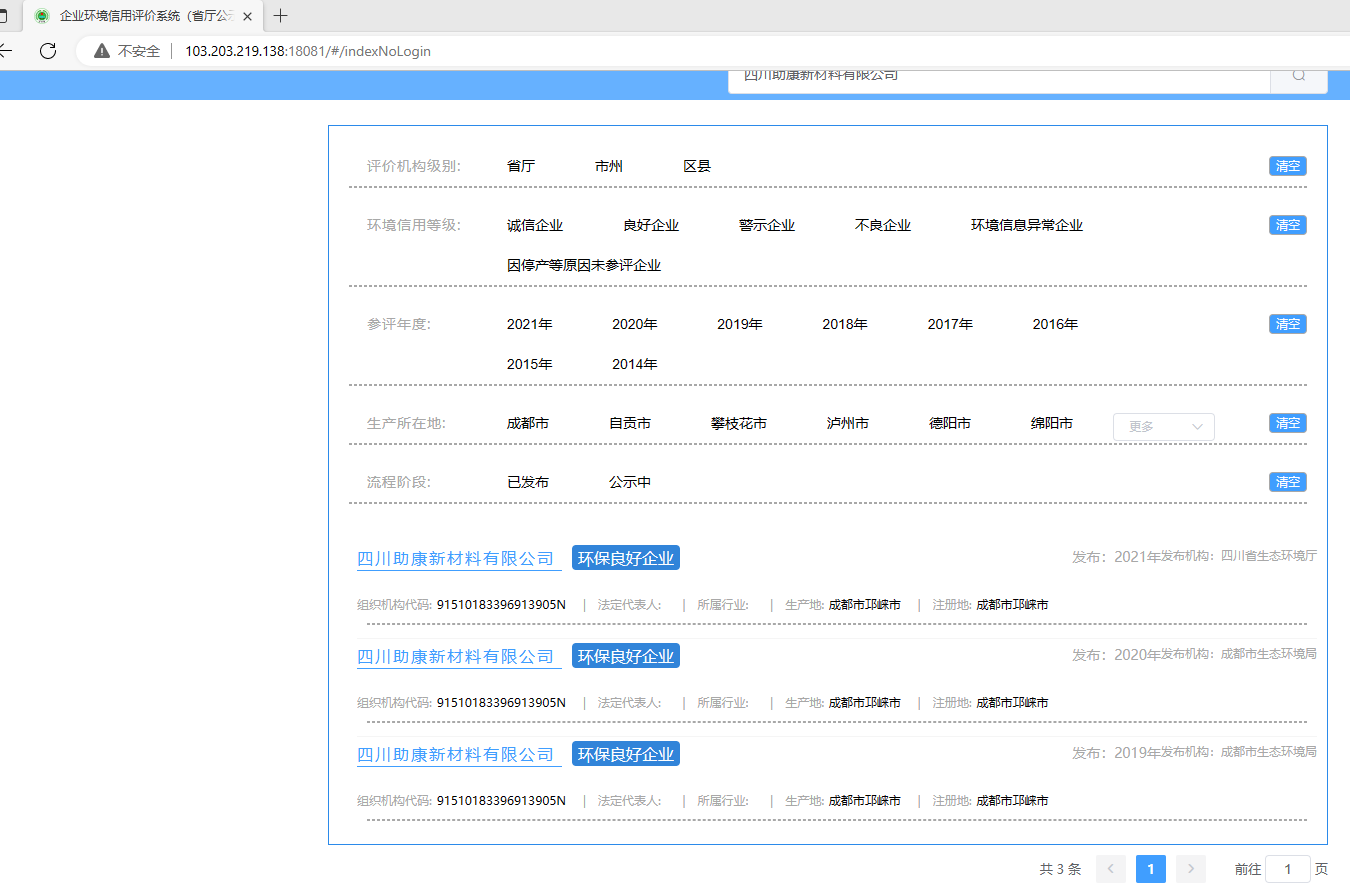Select the 成都市 production location filter
Viewport: 1350px width, 895px height.
click(527, 423)
